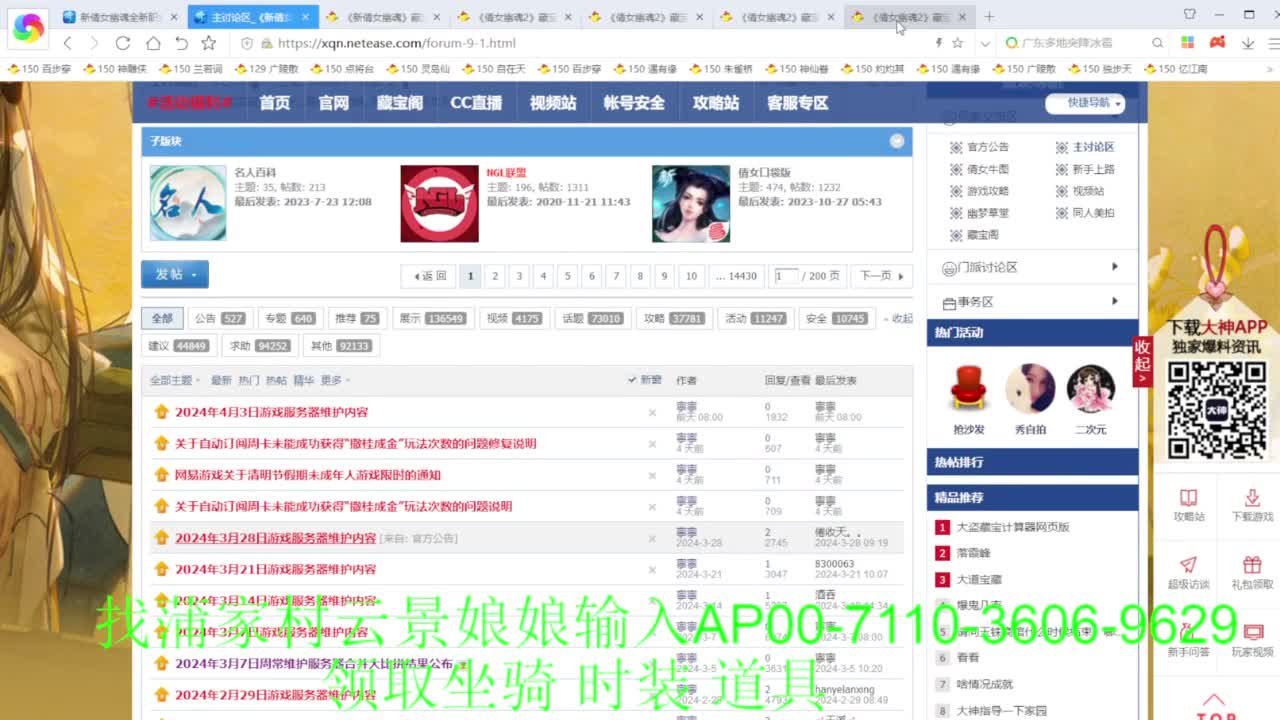The height and width of the screenshot is (720, 1280).
Task: Open 官方公告 side link
Action: [x=987, y=147]
